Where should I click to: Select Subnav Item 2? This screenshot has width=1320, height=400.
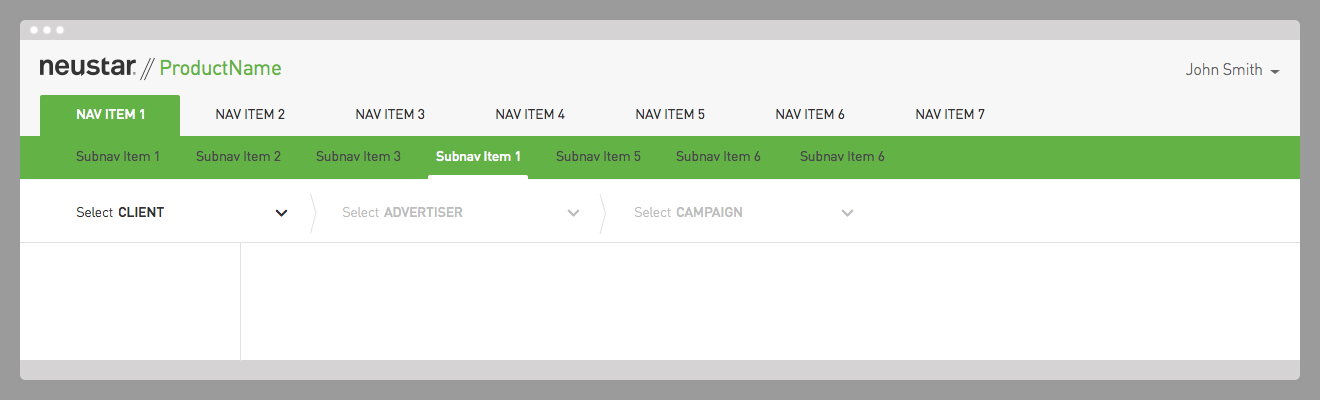pos(238,157)
